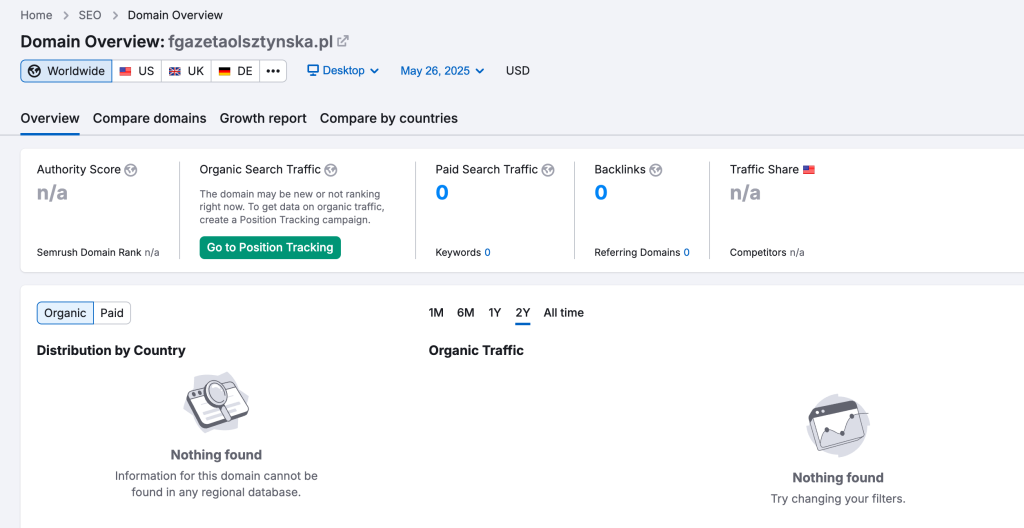Click the Go to Position Tracking button
Image resolution: width=1024 pixels, height=528 pixels.
pyautogui.click(x=270, y=248)
